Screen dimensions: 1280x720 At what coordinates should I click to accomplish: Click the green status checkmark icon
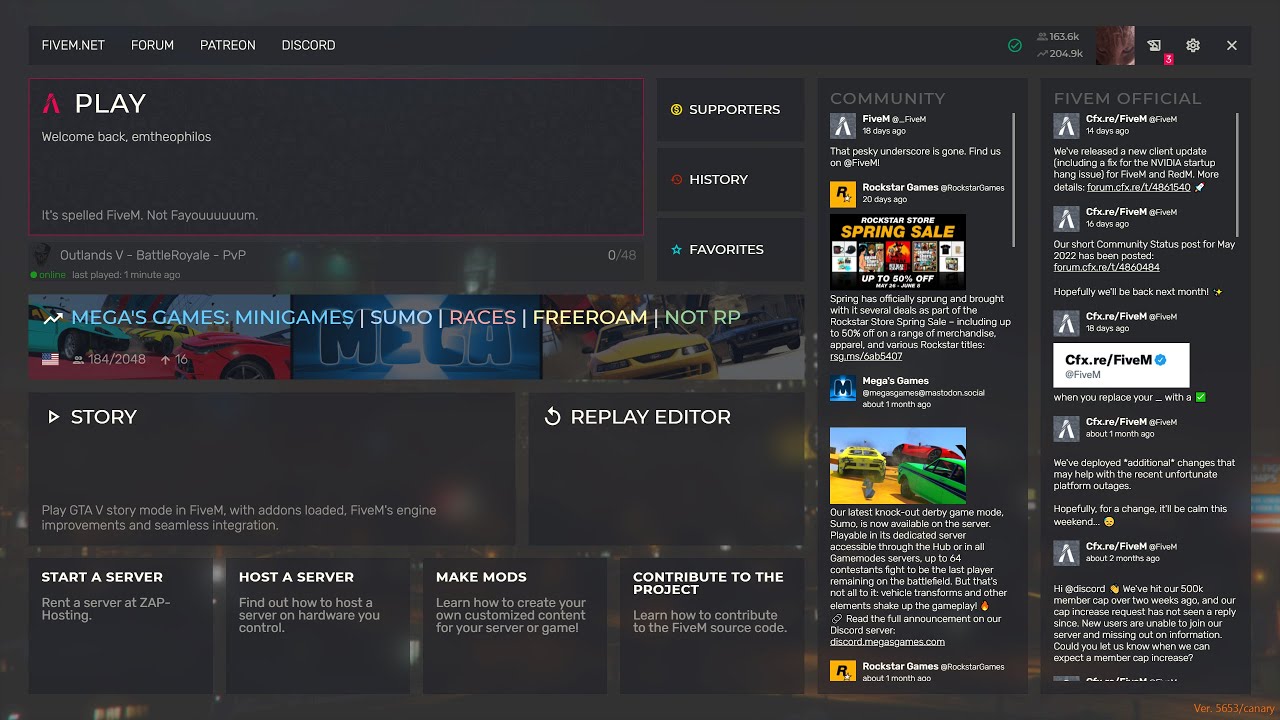(x=1015, y=45)
